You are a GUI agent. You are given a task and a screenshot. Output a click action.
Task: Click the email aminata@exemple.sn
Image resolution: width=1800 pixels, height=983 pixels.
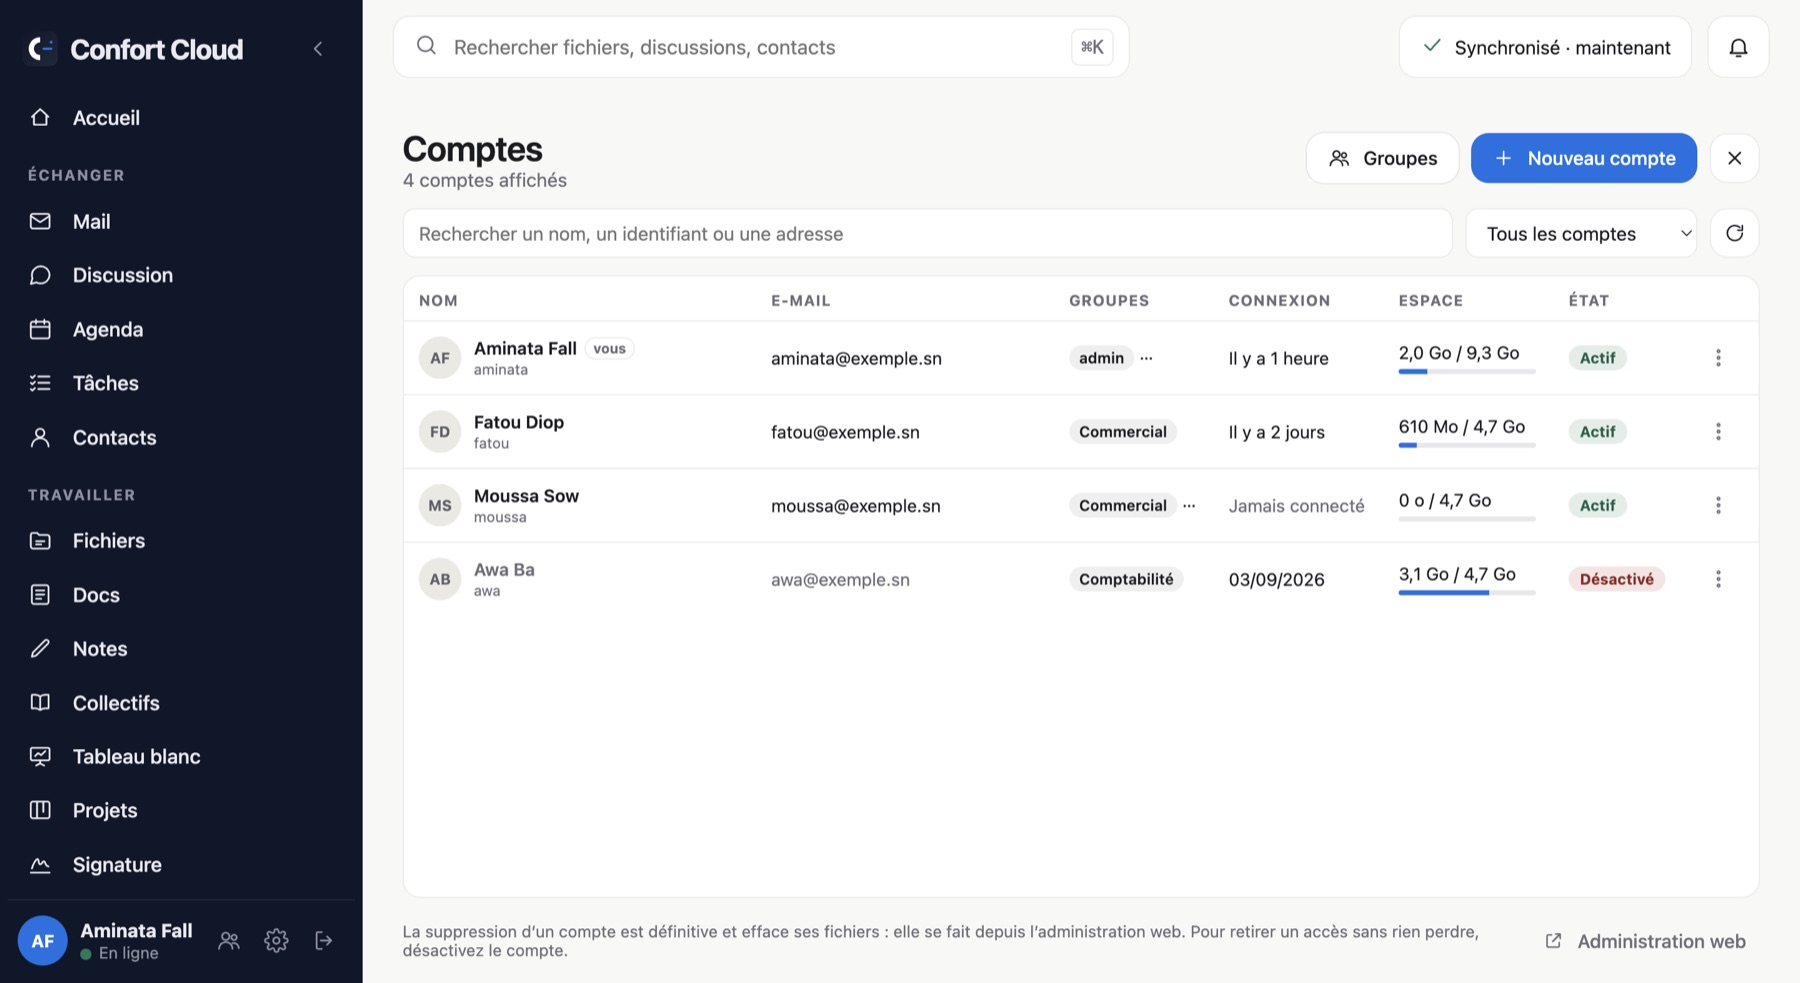(x=856, y=358)
